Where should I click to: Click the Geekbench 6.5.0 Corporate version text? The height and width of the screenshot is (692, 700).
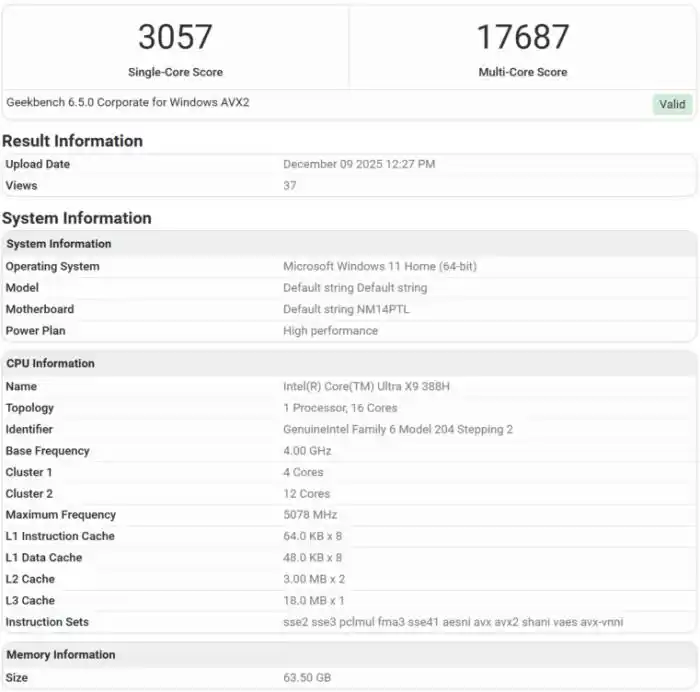pos(127,102)
